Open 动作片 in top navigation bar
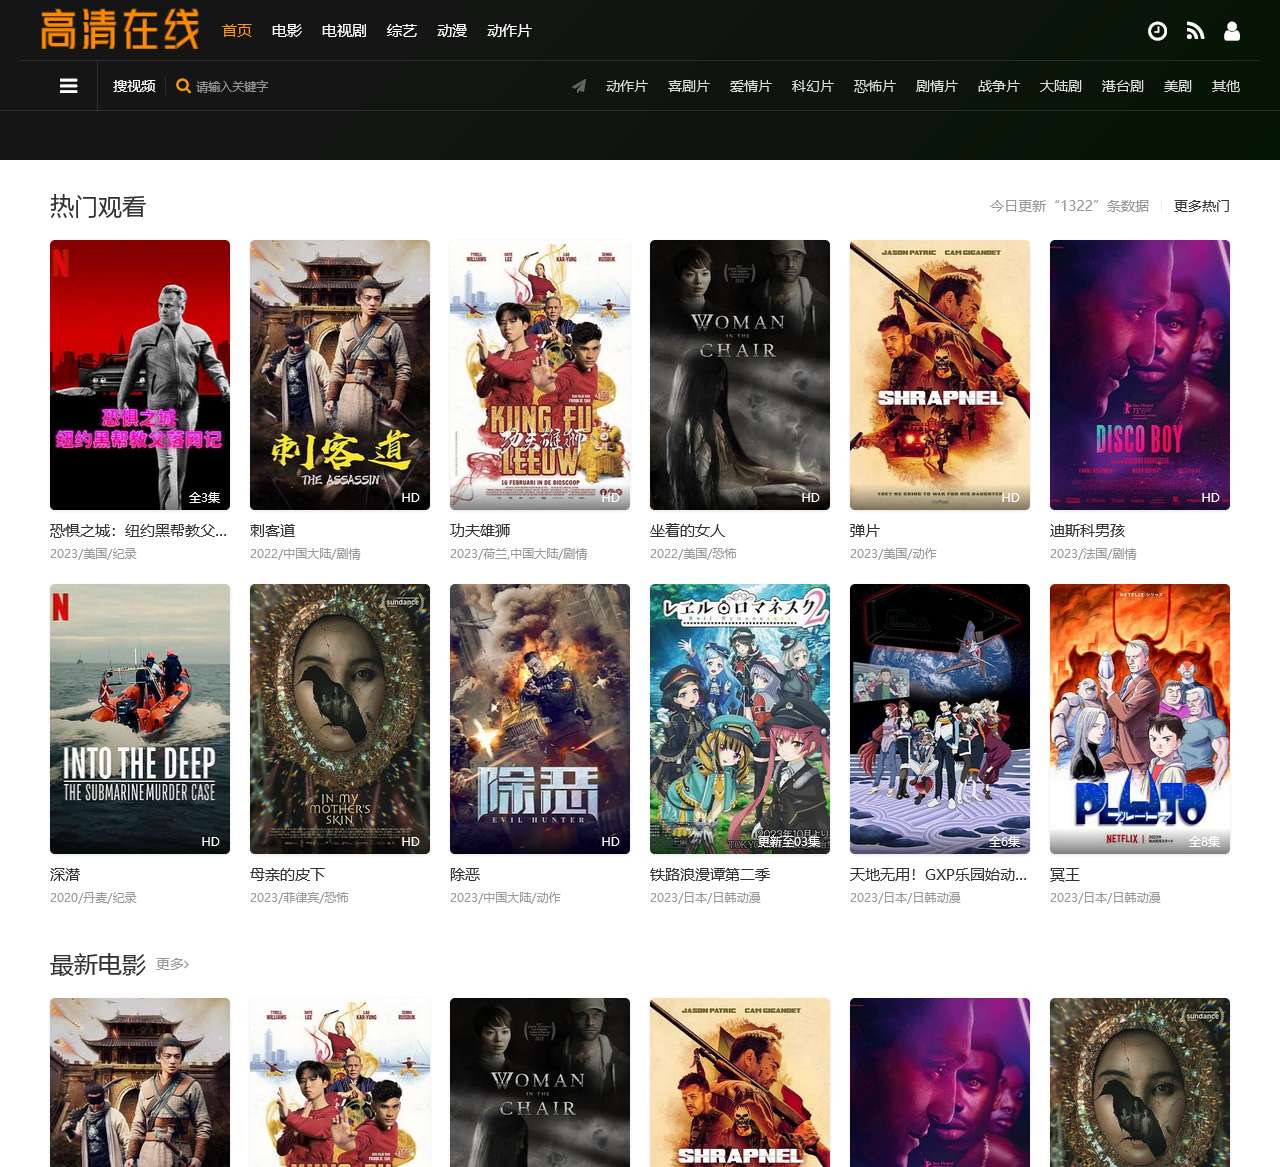This screenshot has width=1280, height=1167. (x=509, y=31)
